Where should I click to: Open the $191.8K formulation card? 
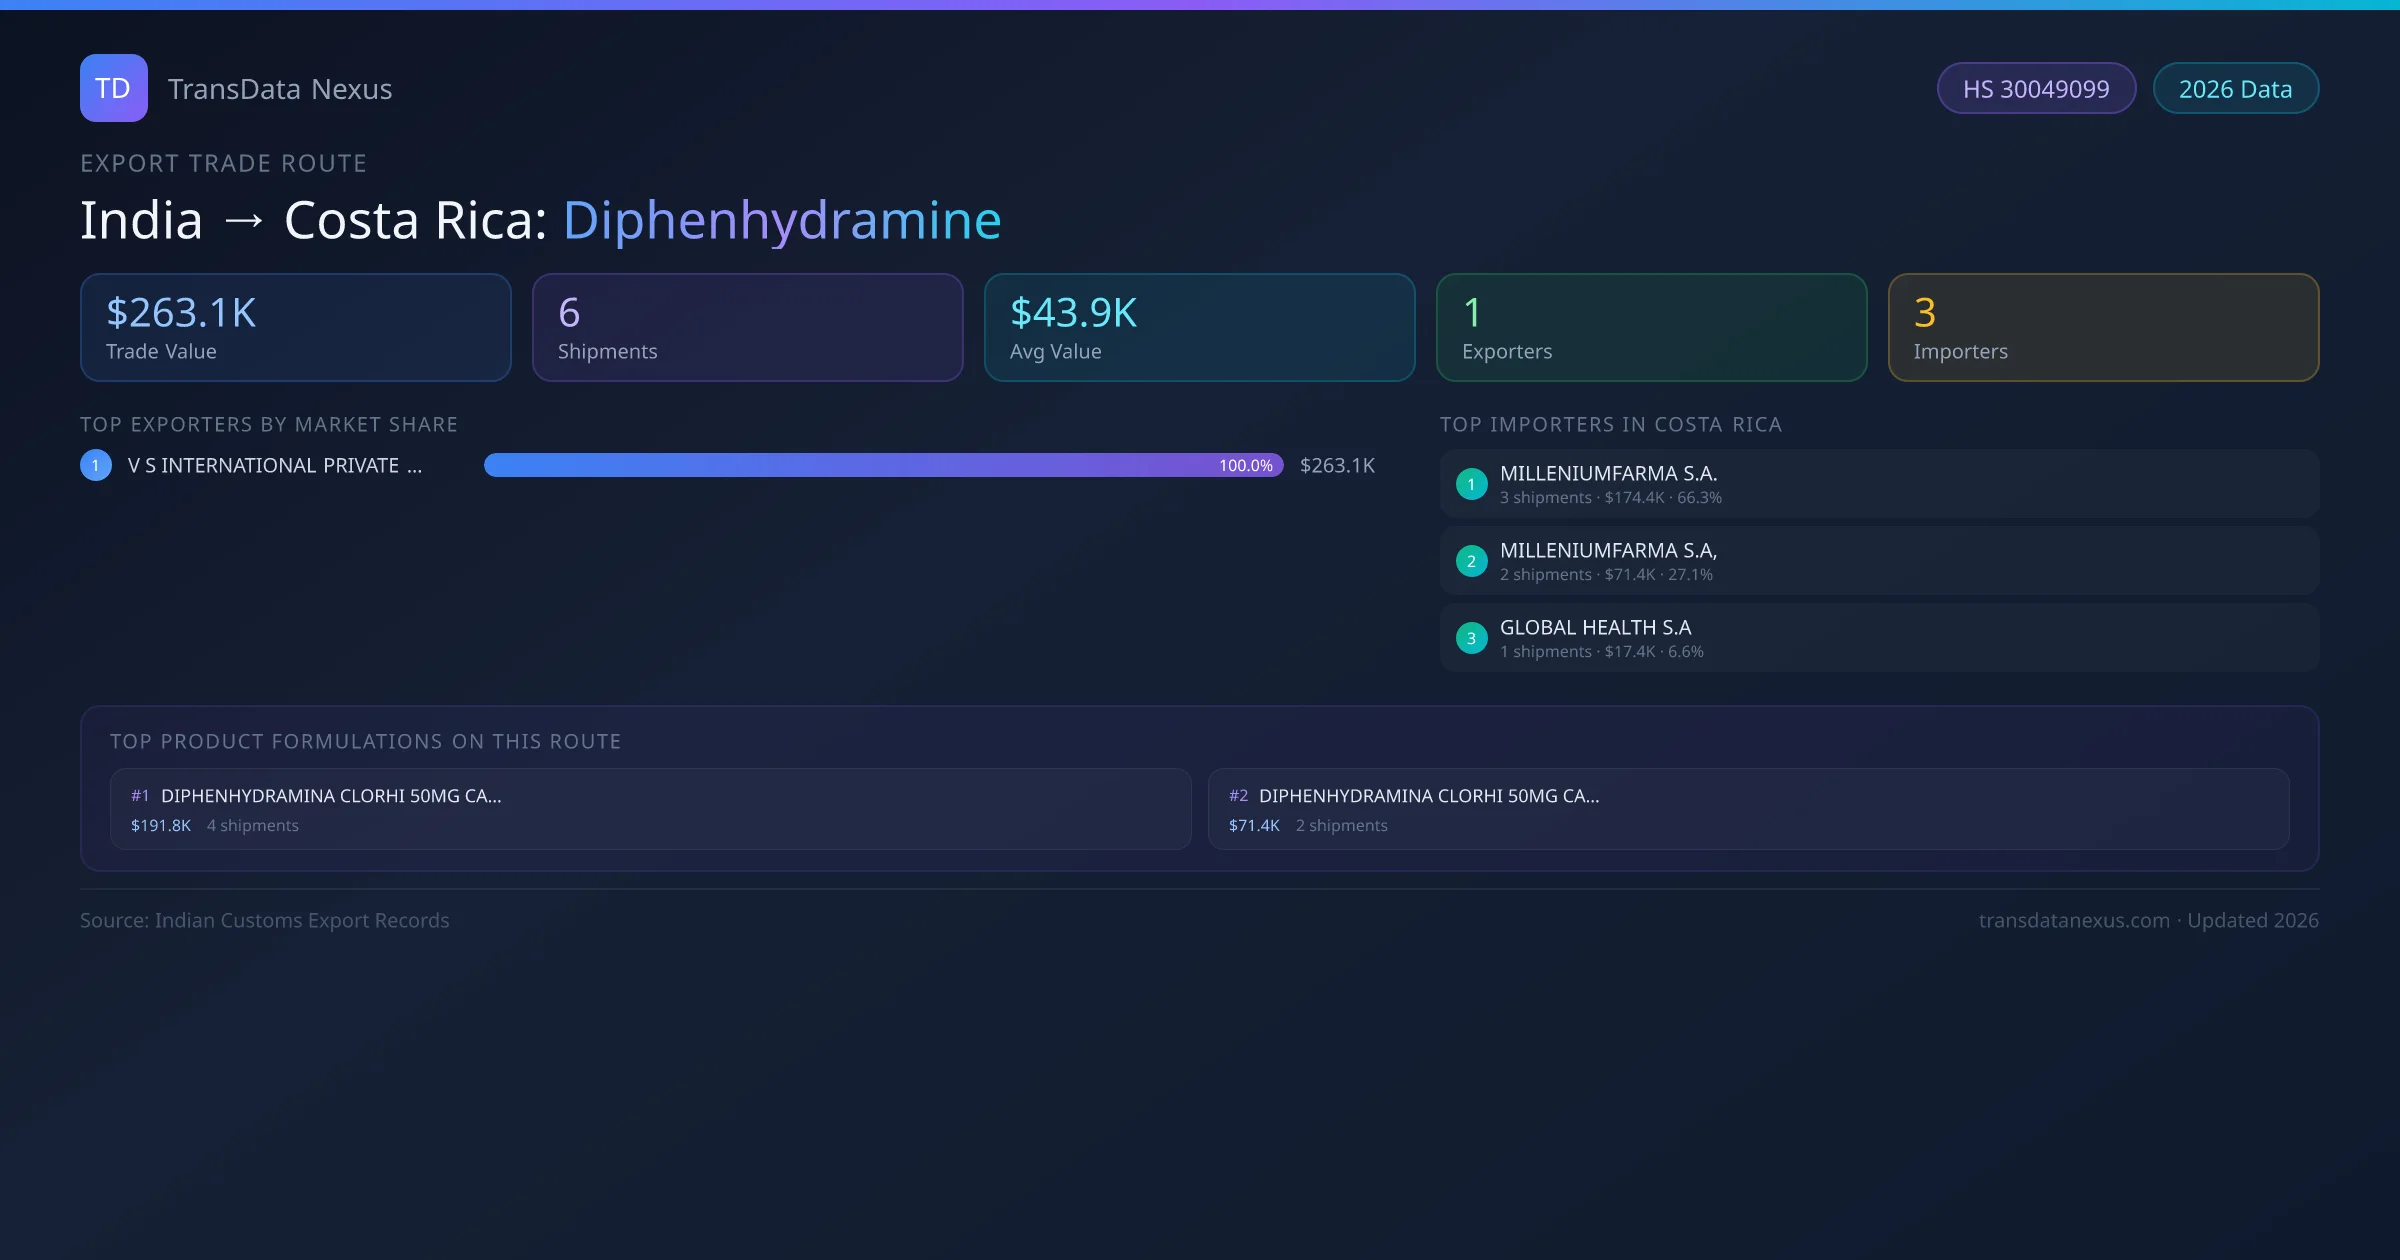650,809
